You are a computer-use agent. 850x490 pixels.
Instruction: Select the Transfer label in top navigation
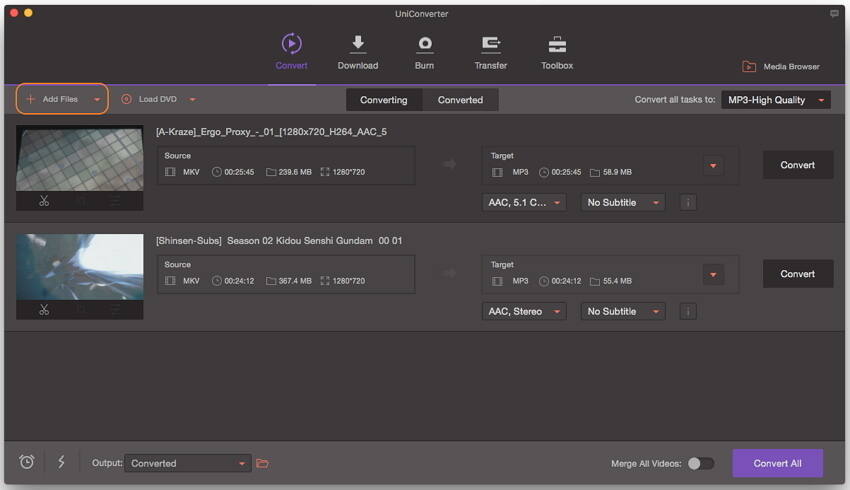(x=491, y=66)
